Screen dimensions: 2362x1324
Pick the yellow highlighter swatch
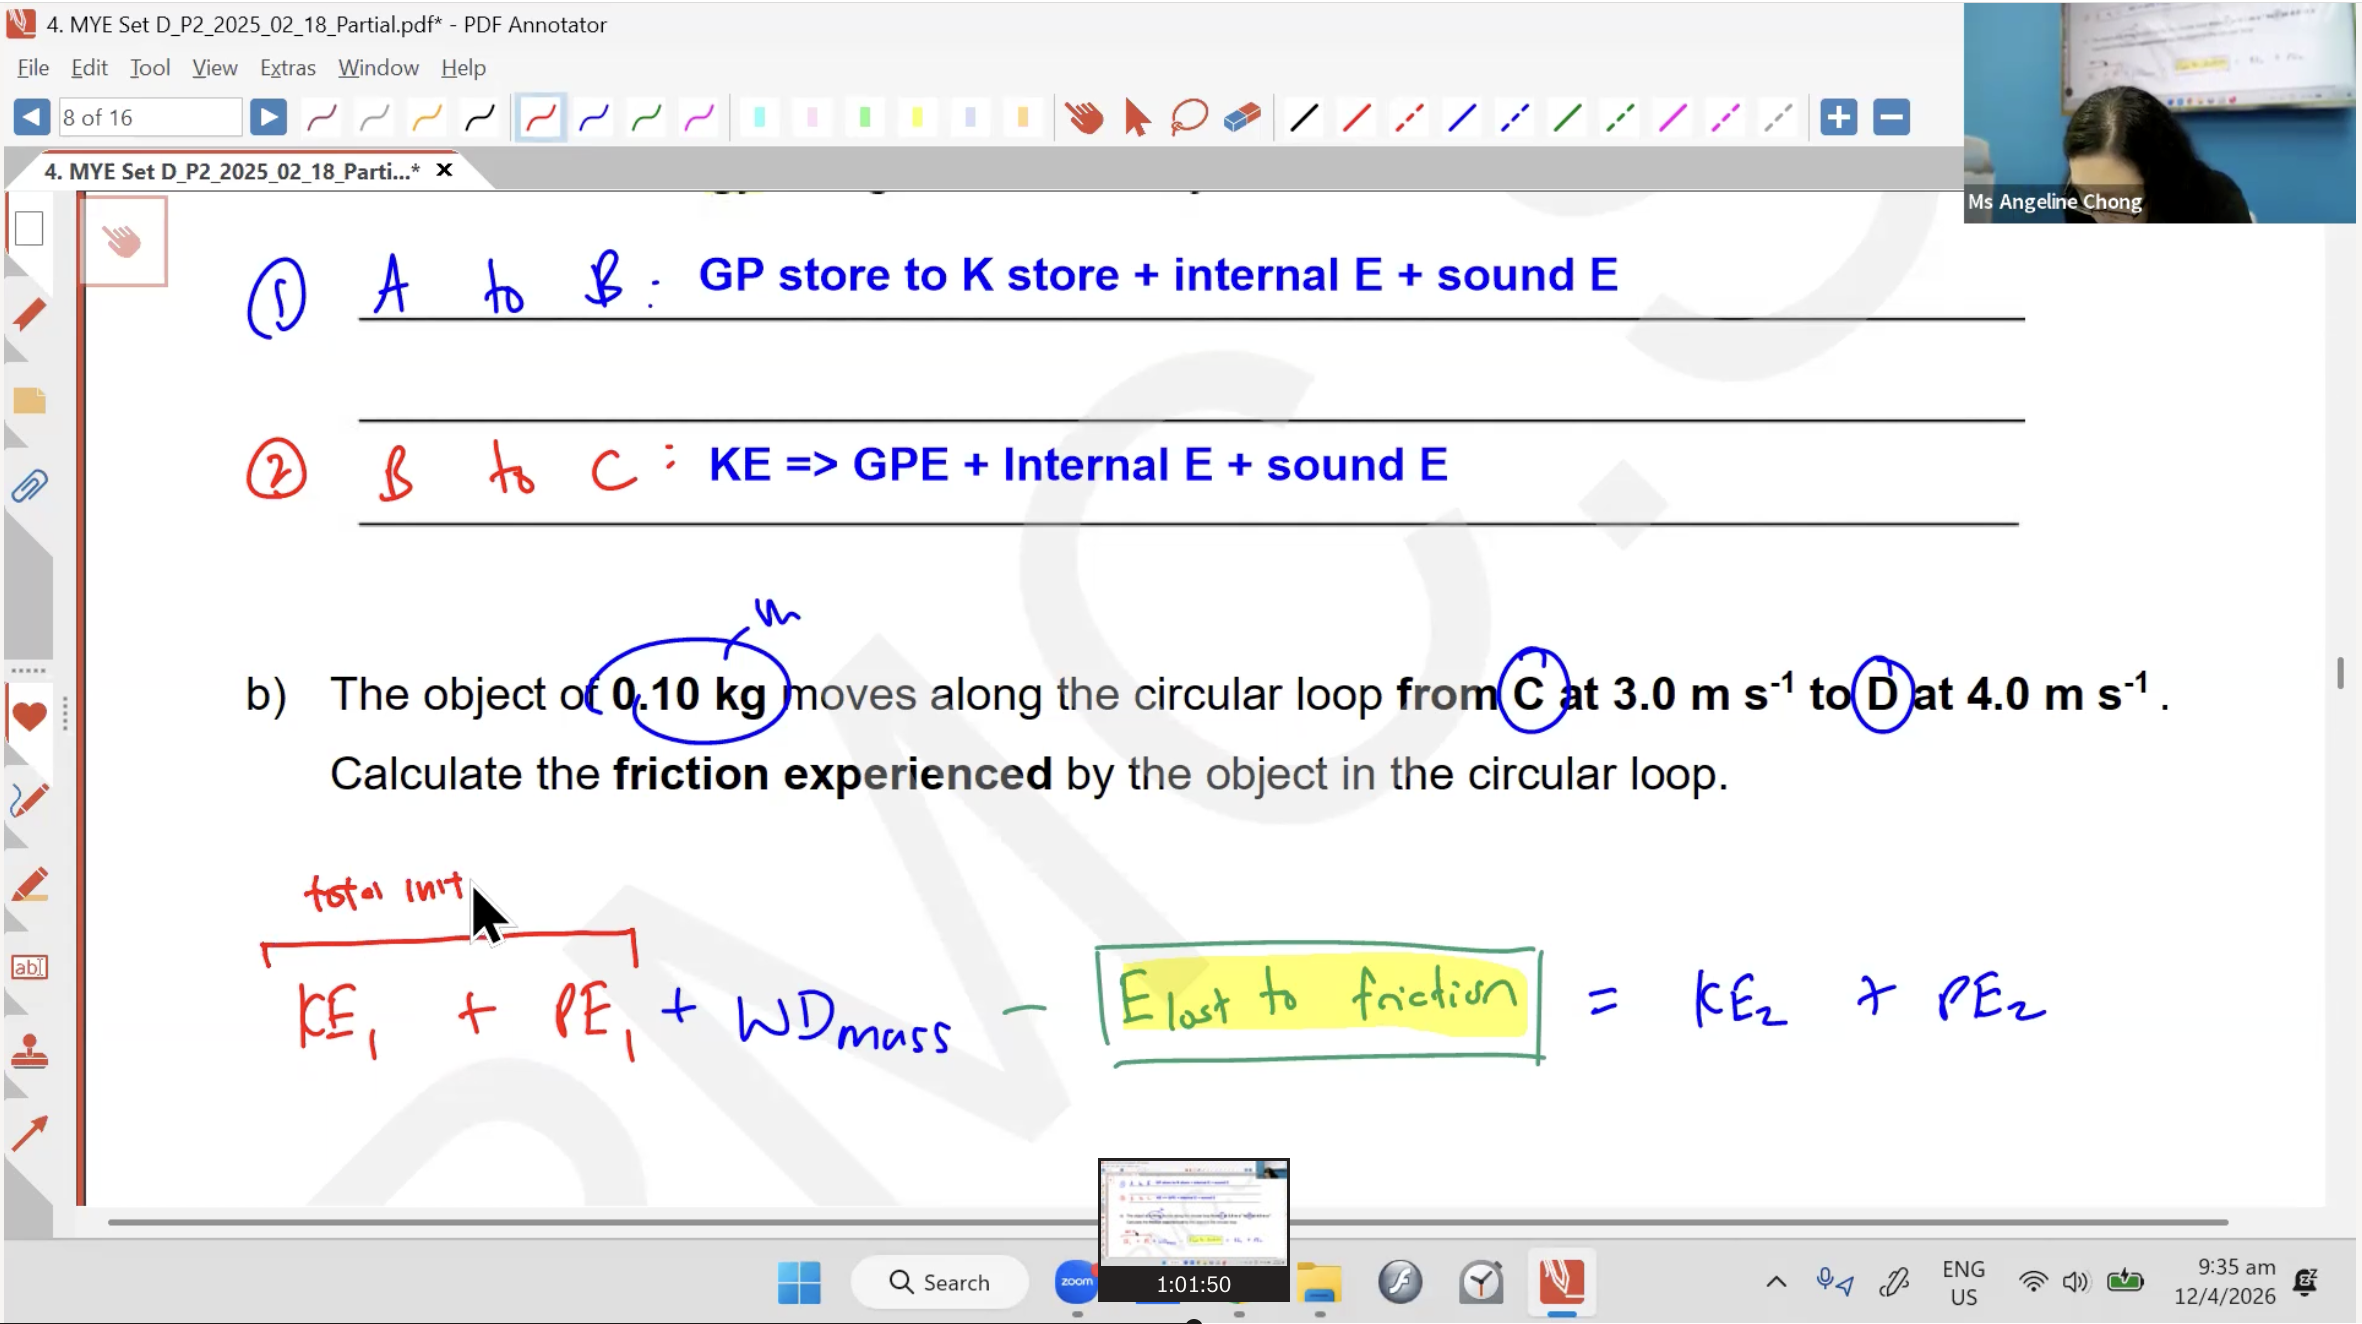(917, 118)
